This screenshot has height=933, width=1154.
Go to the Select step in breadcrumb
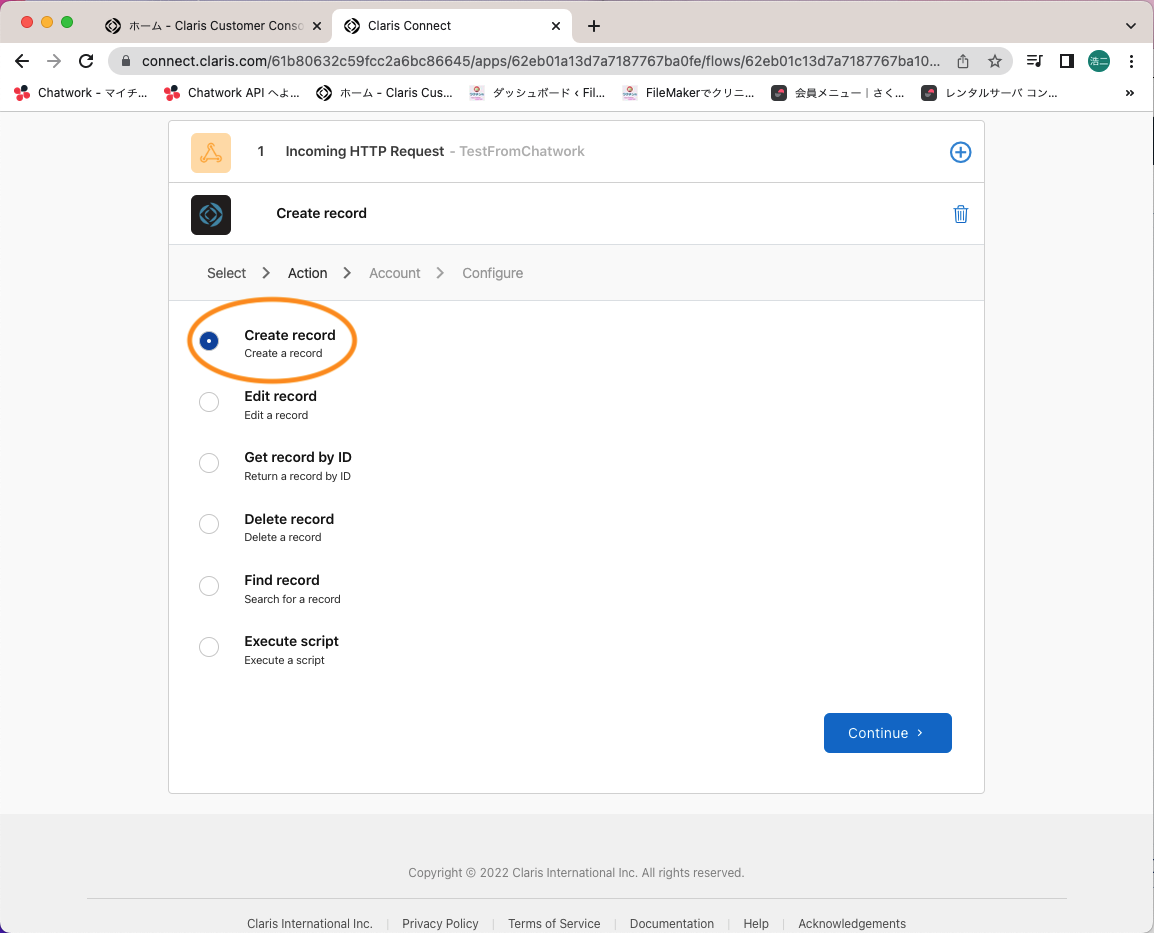tap(227, 273)
